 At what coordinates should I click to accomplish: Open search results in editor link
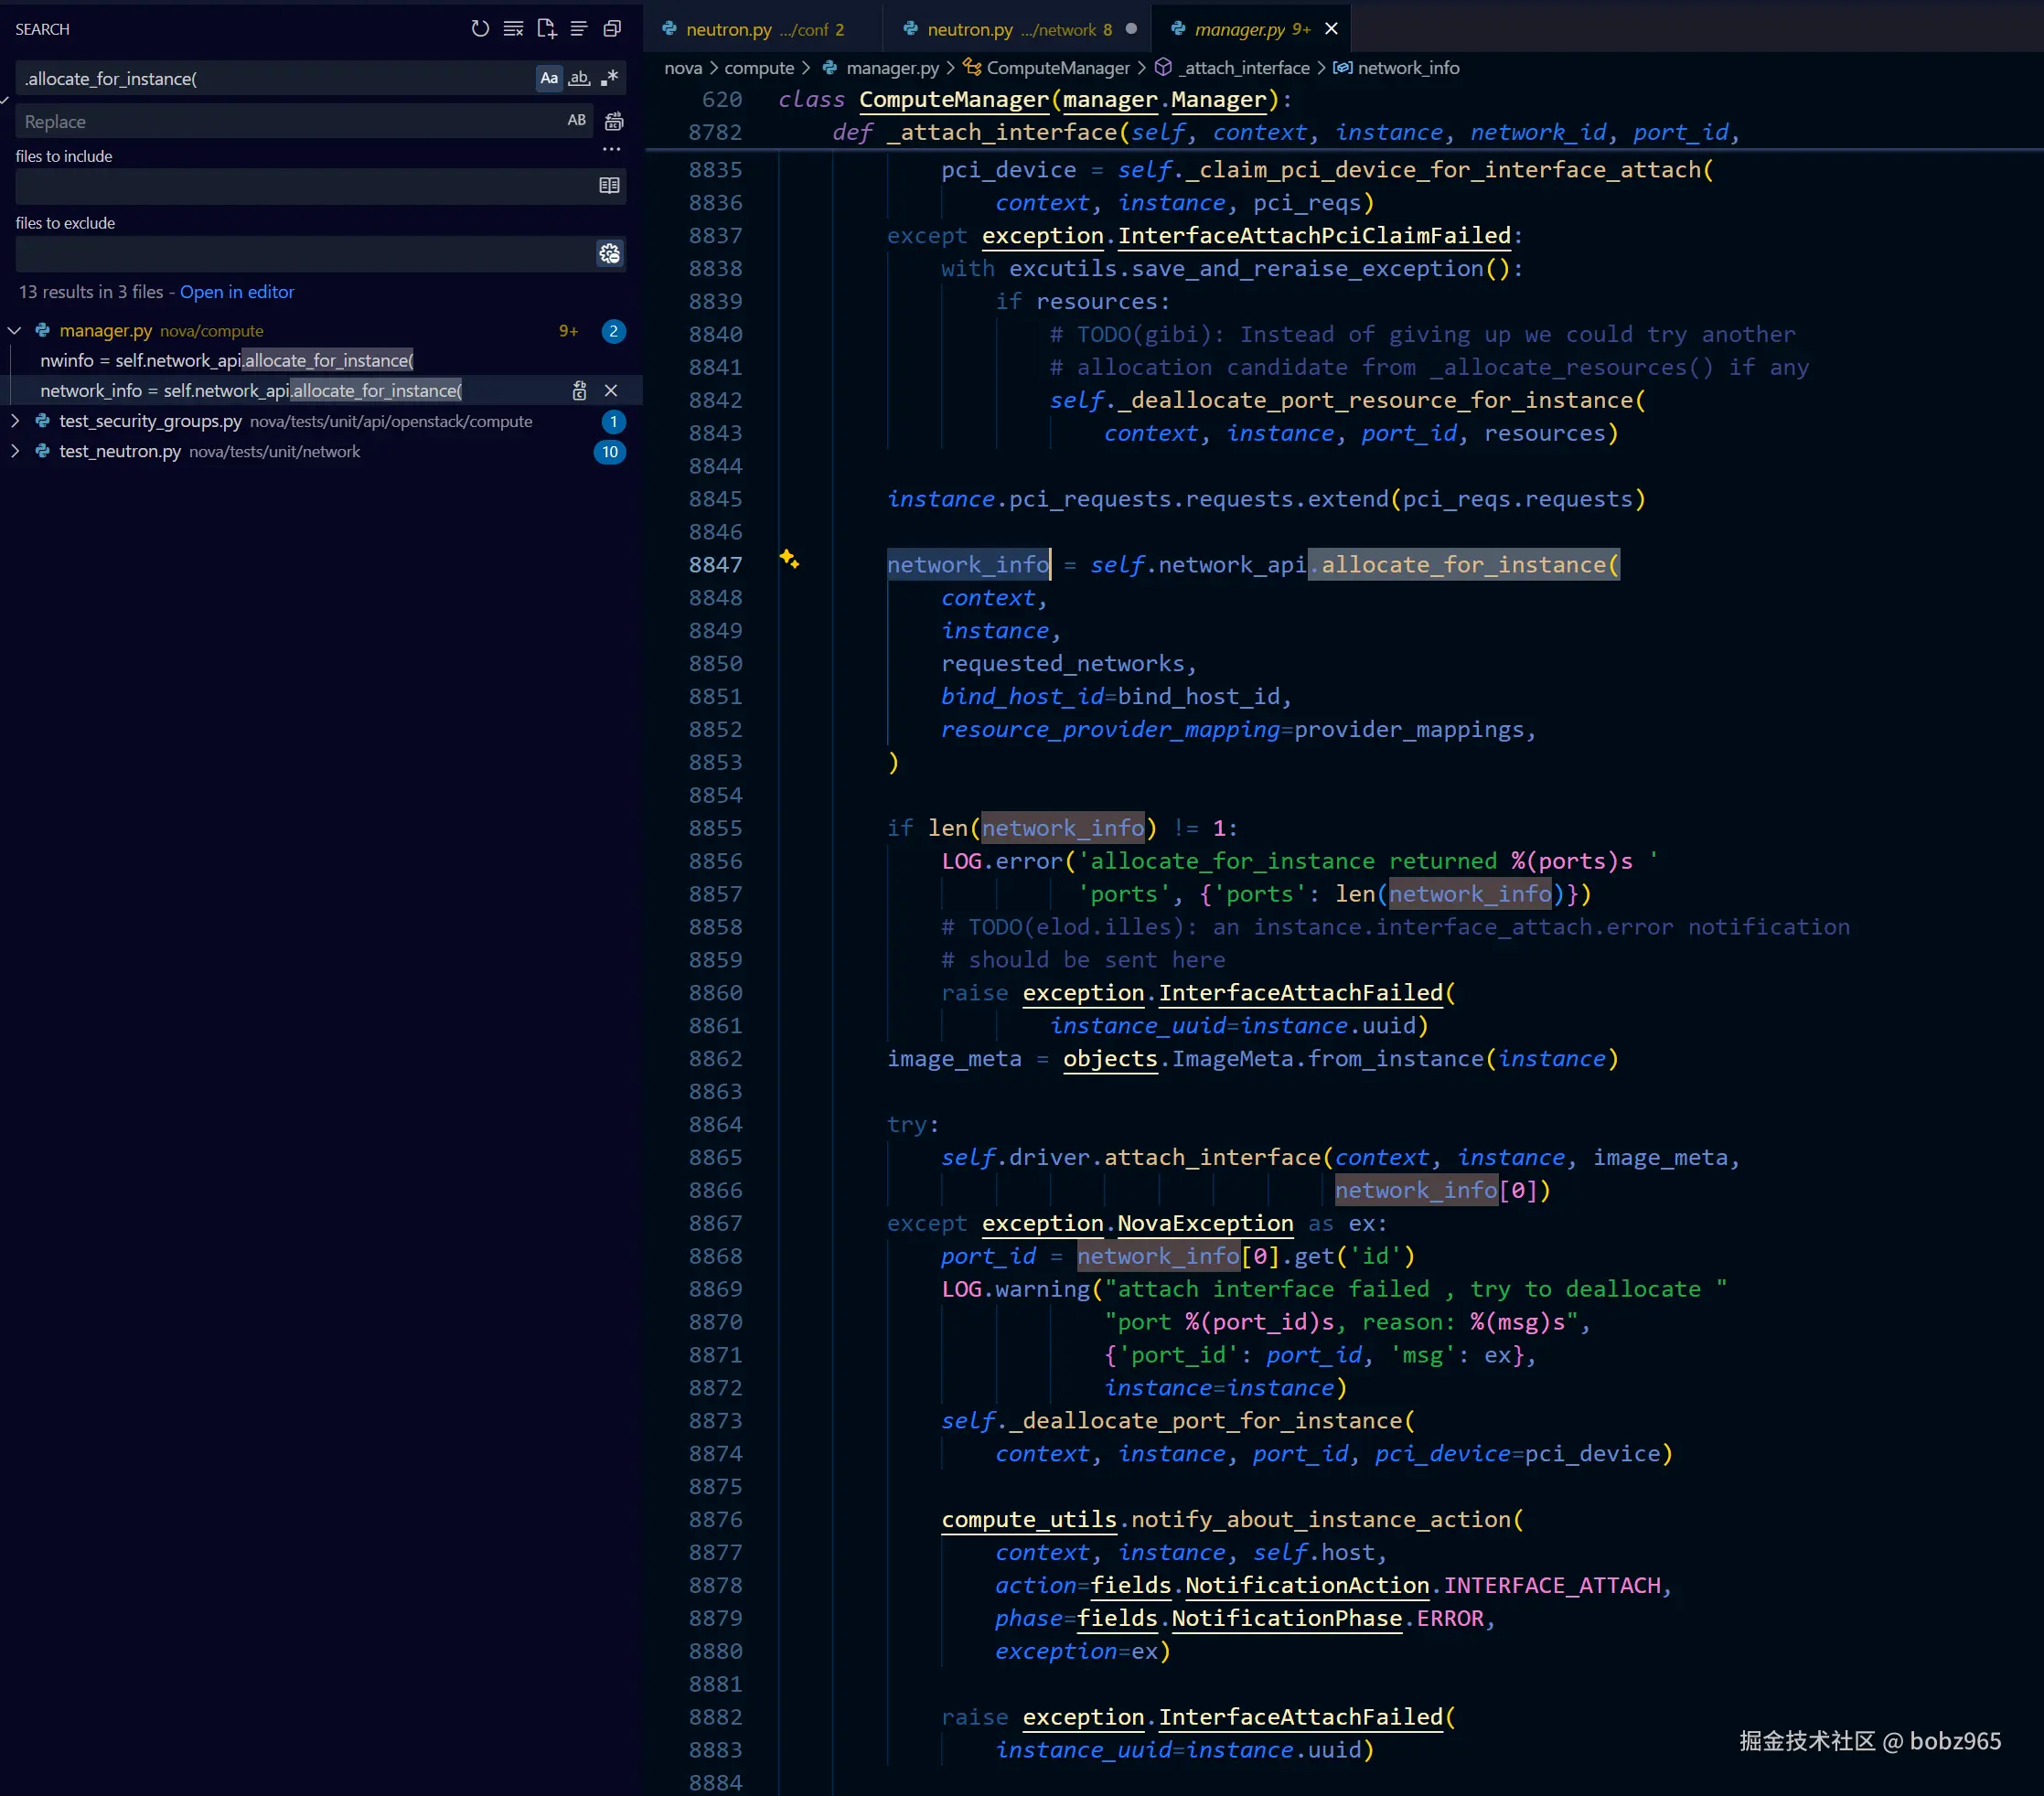[237, 292]
